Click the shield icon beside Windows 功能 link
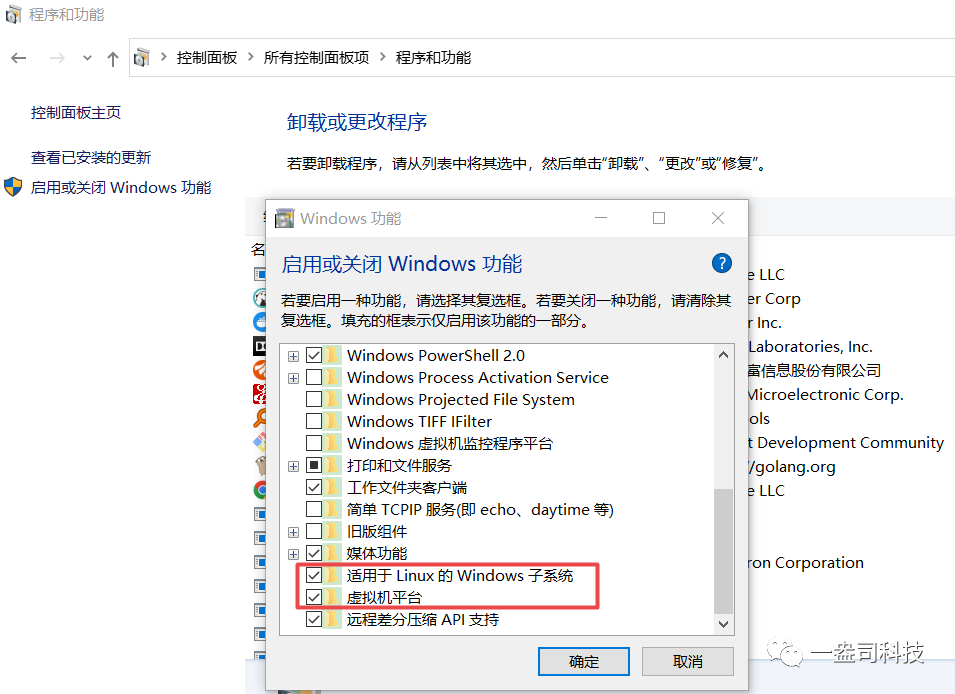The height and width of the screenshot is (694, 955). pos(13,187)
